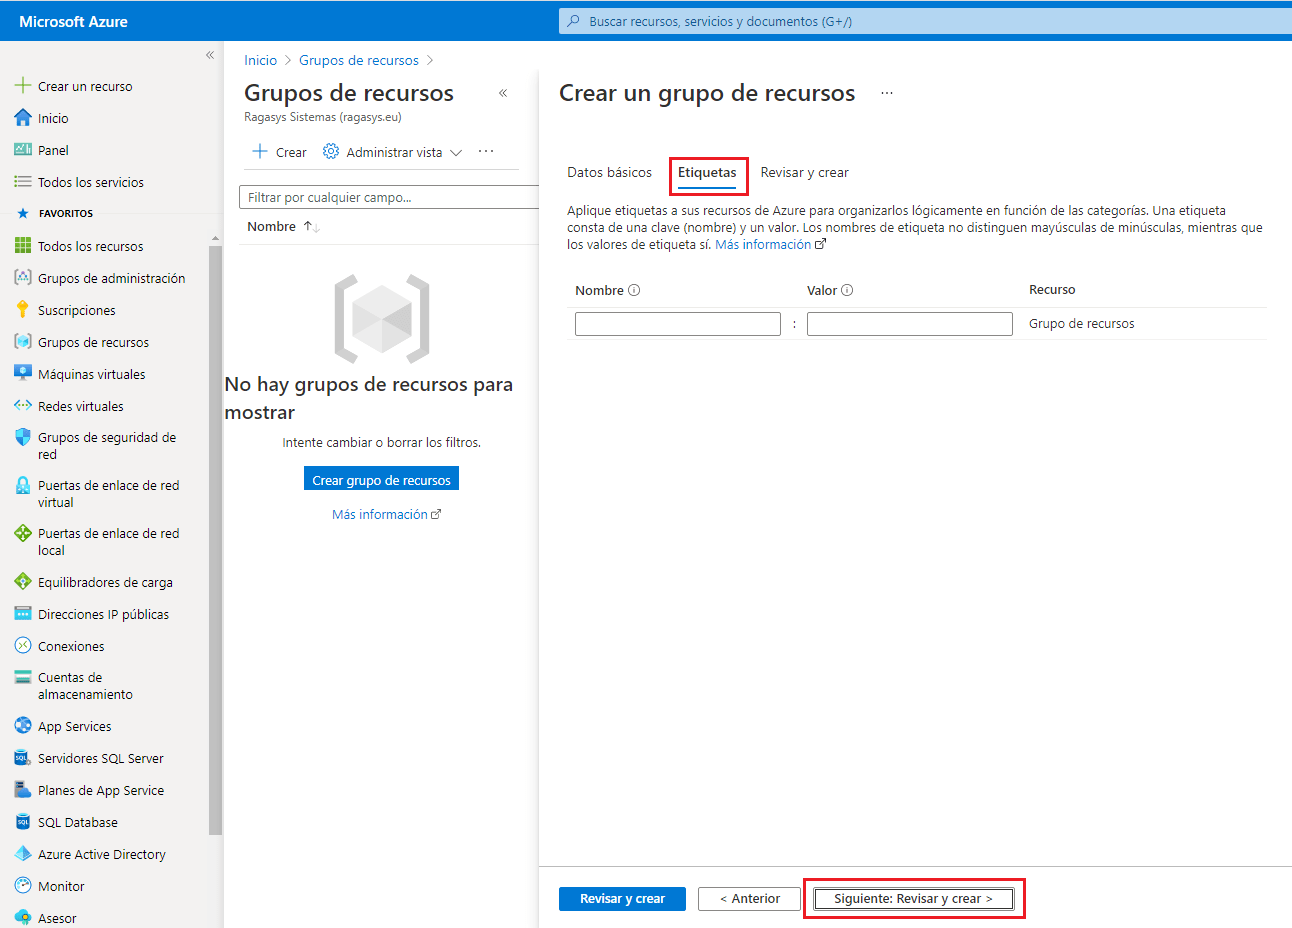Click the Azure Active Directory icon

(23, 854)
